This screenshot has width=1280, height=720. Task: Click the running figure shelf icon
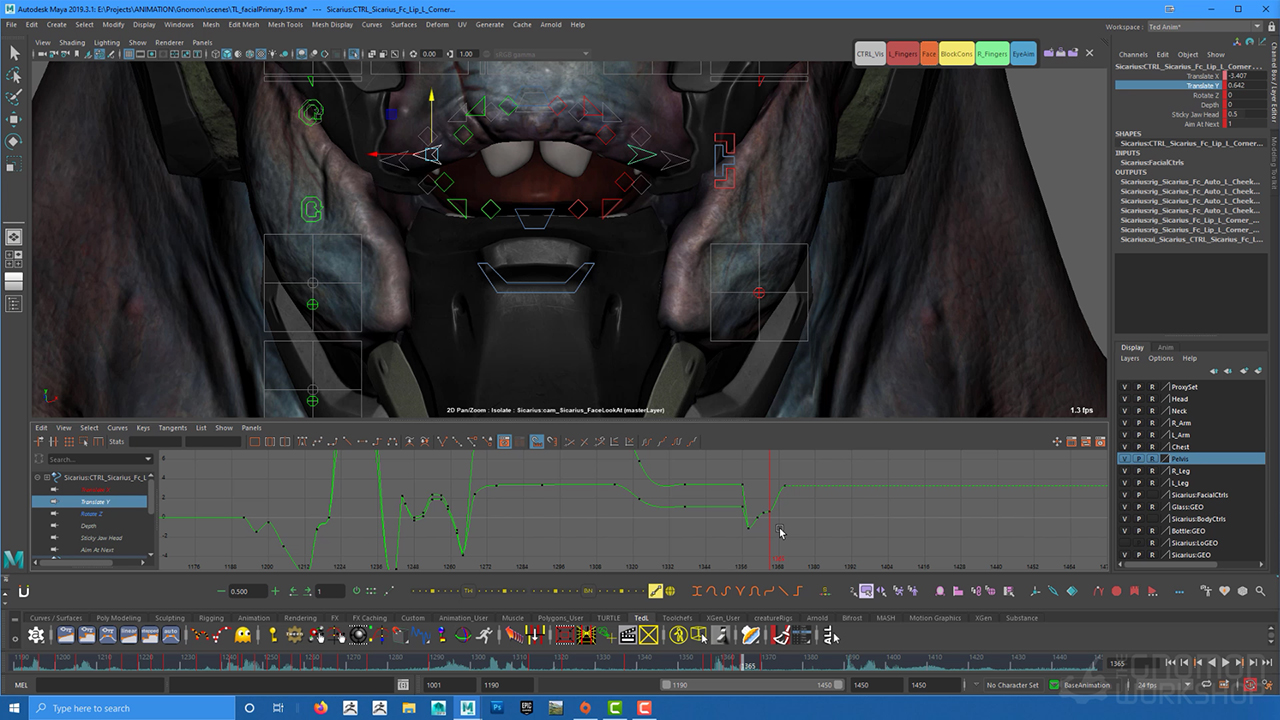pyautogui.click(x=484, y=635)
